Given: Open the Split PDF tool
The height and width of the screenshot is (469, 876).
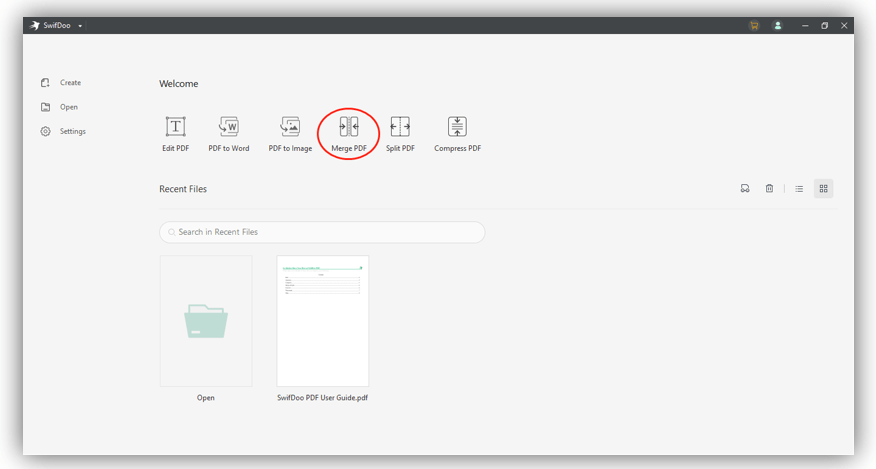Looking at the screenshot, I should click(x=400, y=134).
